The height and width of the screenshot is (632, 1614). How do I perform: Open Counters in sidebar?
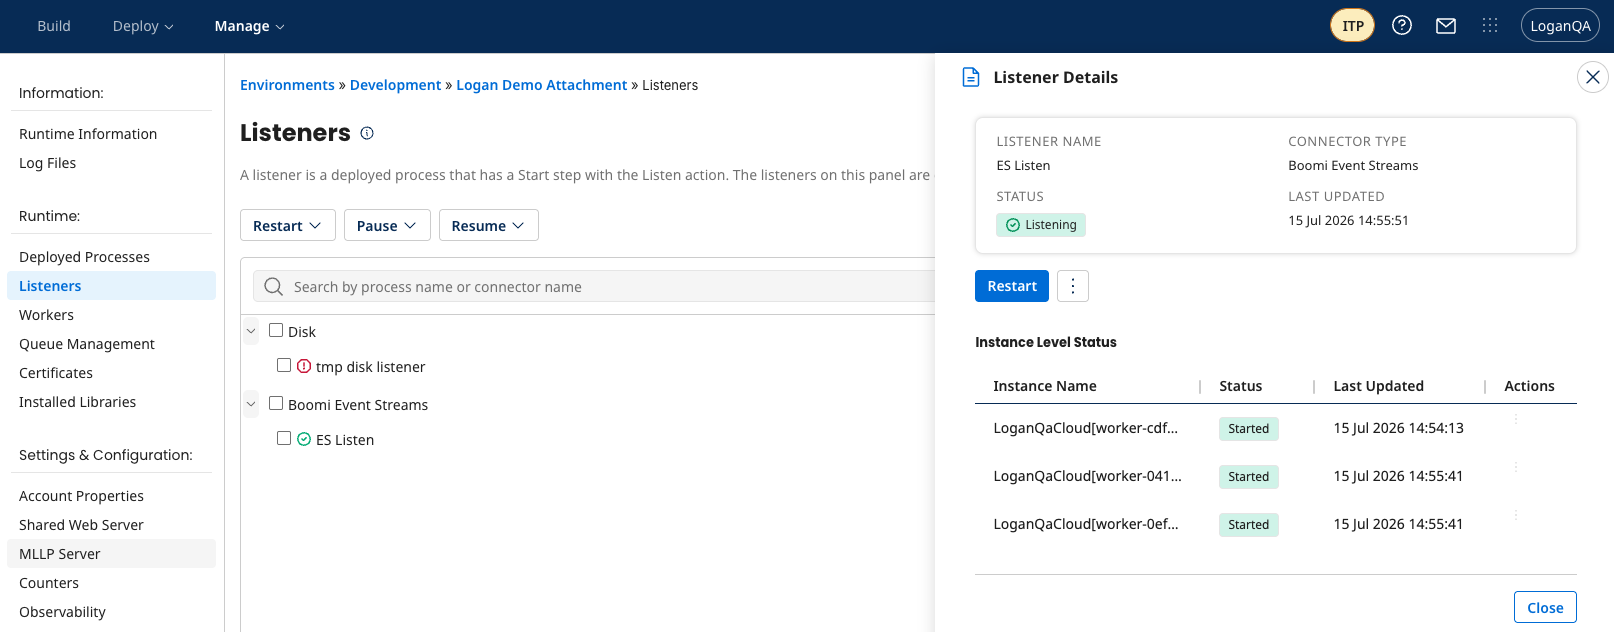click(49, 583)
